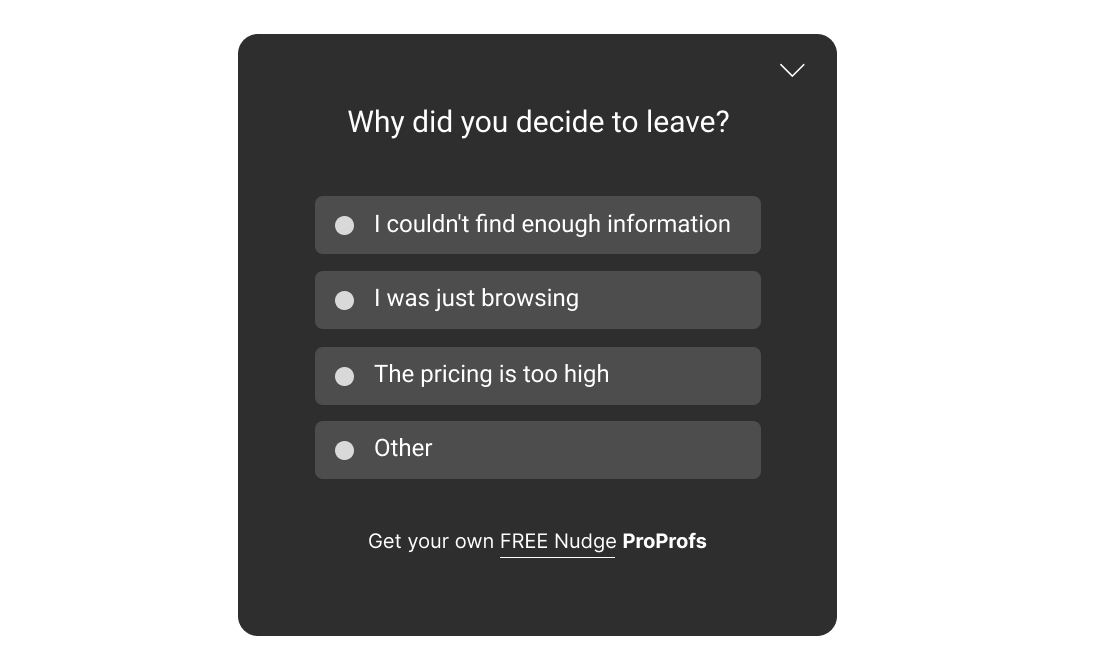Screen dimensions: 1108x670
Task: Select 'I couldn't find enough information' radio button
Action: point(345,225)
